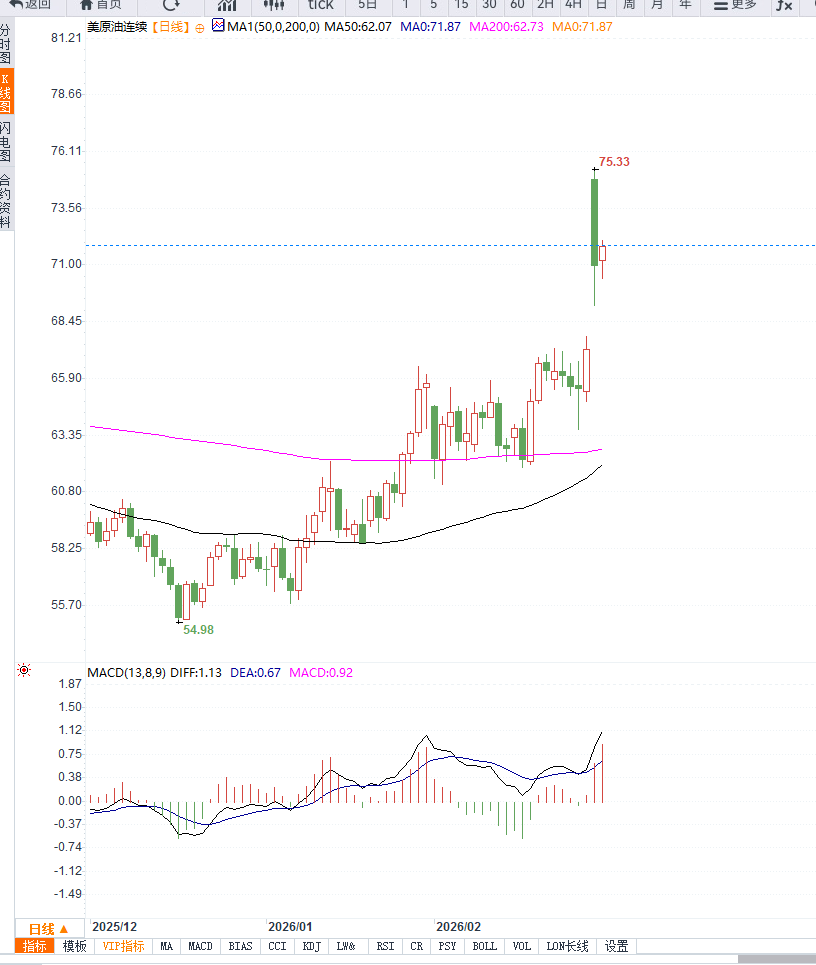
Task: Switch to 闪电图 side tab
Action: 6,142
